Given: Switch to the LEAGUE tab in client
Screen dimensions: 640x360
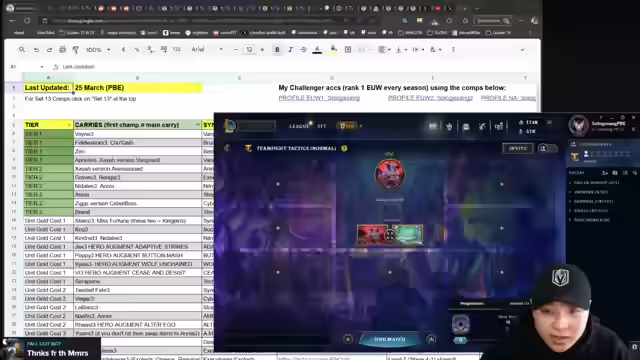Looking at the screenshot, I should [x=299, y=126].
